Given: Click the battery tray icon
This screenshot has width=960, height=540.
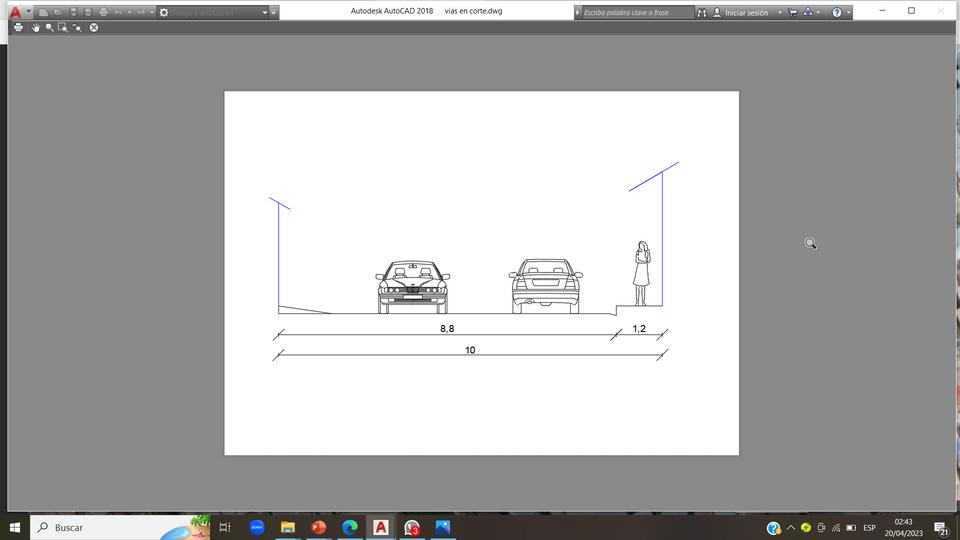Looking at the screenshot, I should coord(851,528).
